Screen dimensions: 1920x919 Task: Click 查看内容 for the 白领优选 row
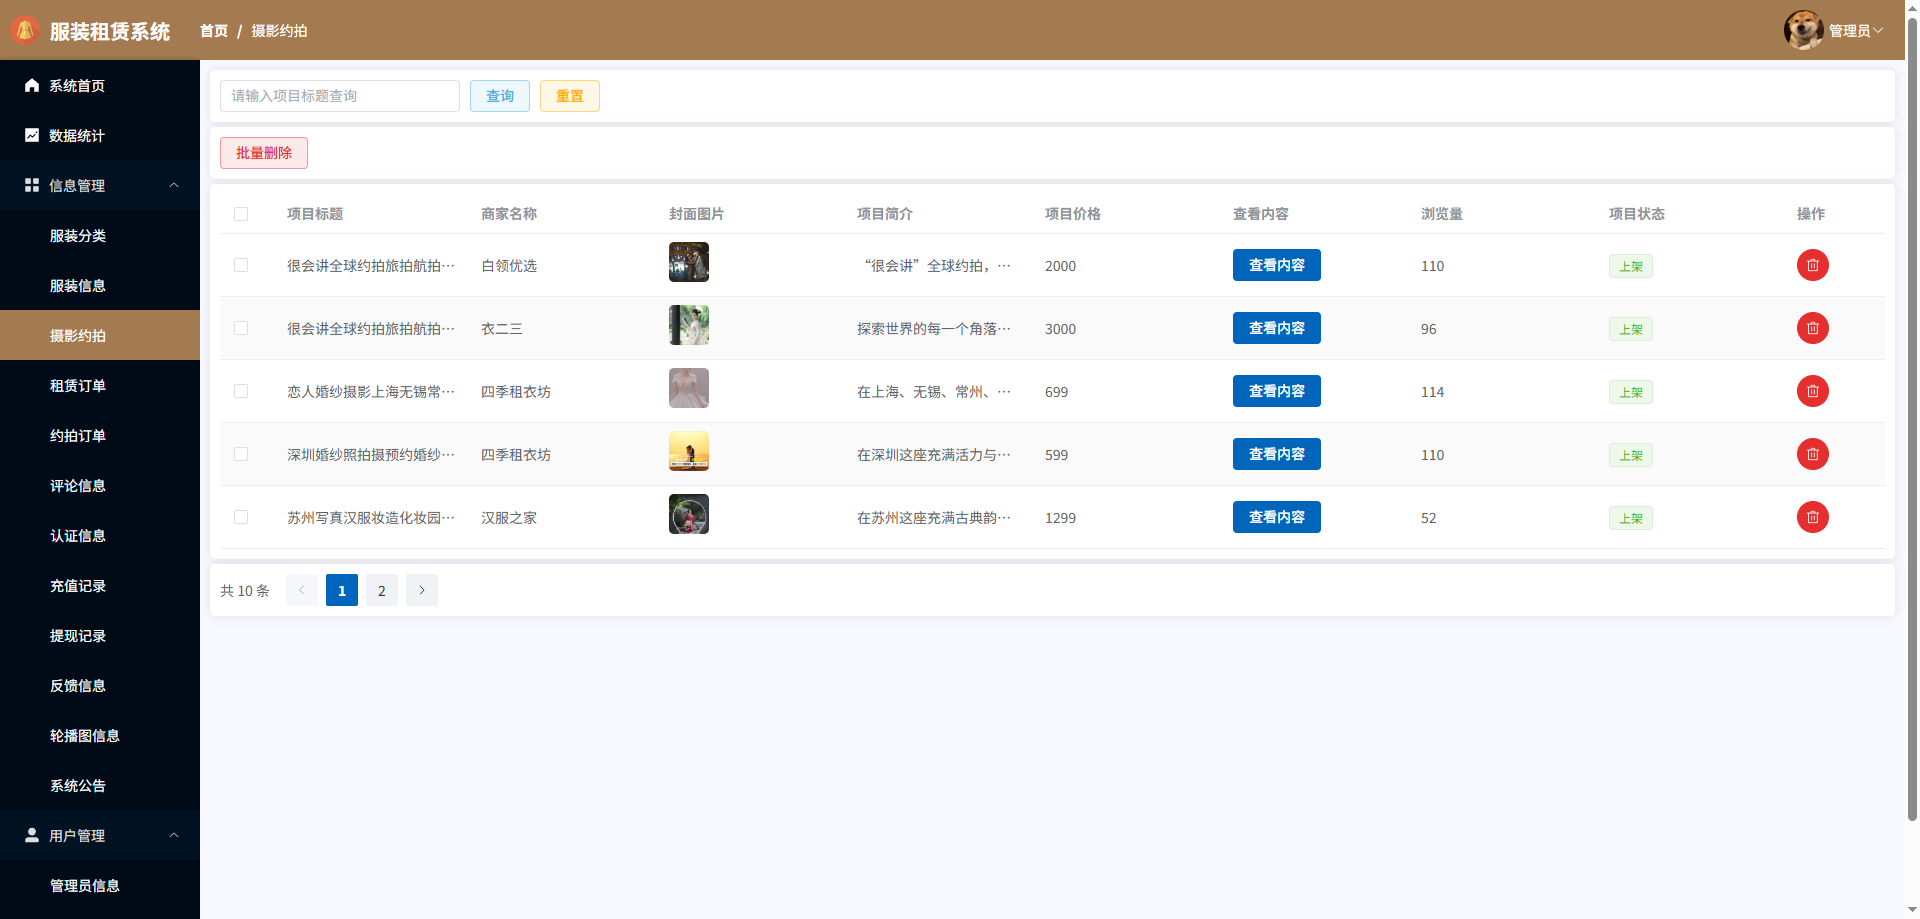pos(1277,265)
